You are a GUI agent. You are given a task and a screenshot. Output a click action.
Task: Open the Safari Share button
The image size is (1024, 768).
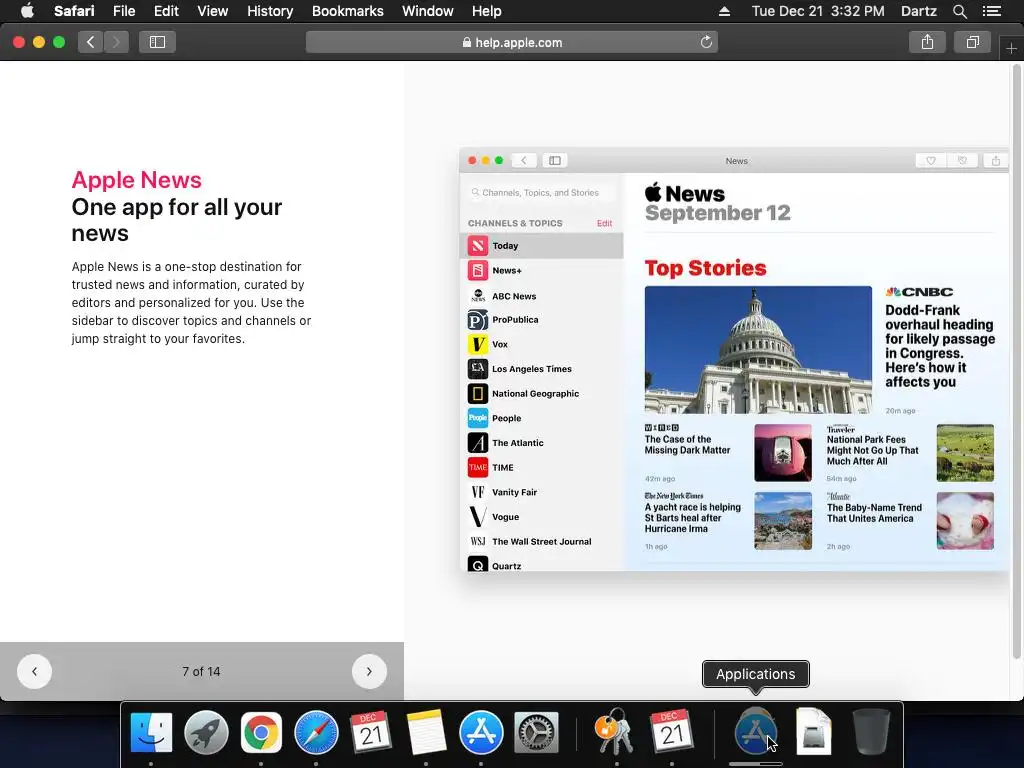pyautogui.click(x=927, y=42)
